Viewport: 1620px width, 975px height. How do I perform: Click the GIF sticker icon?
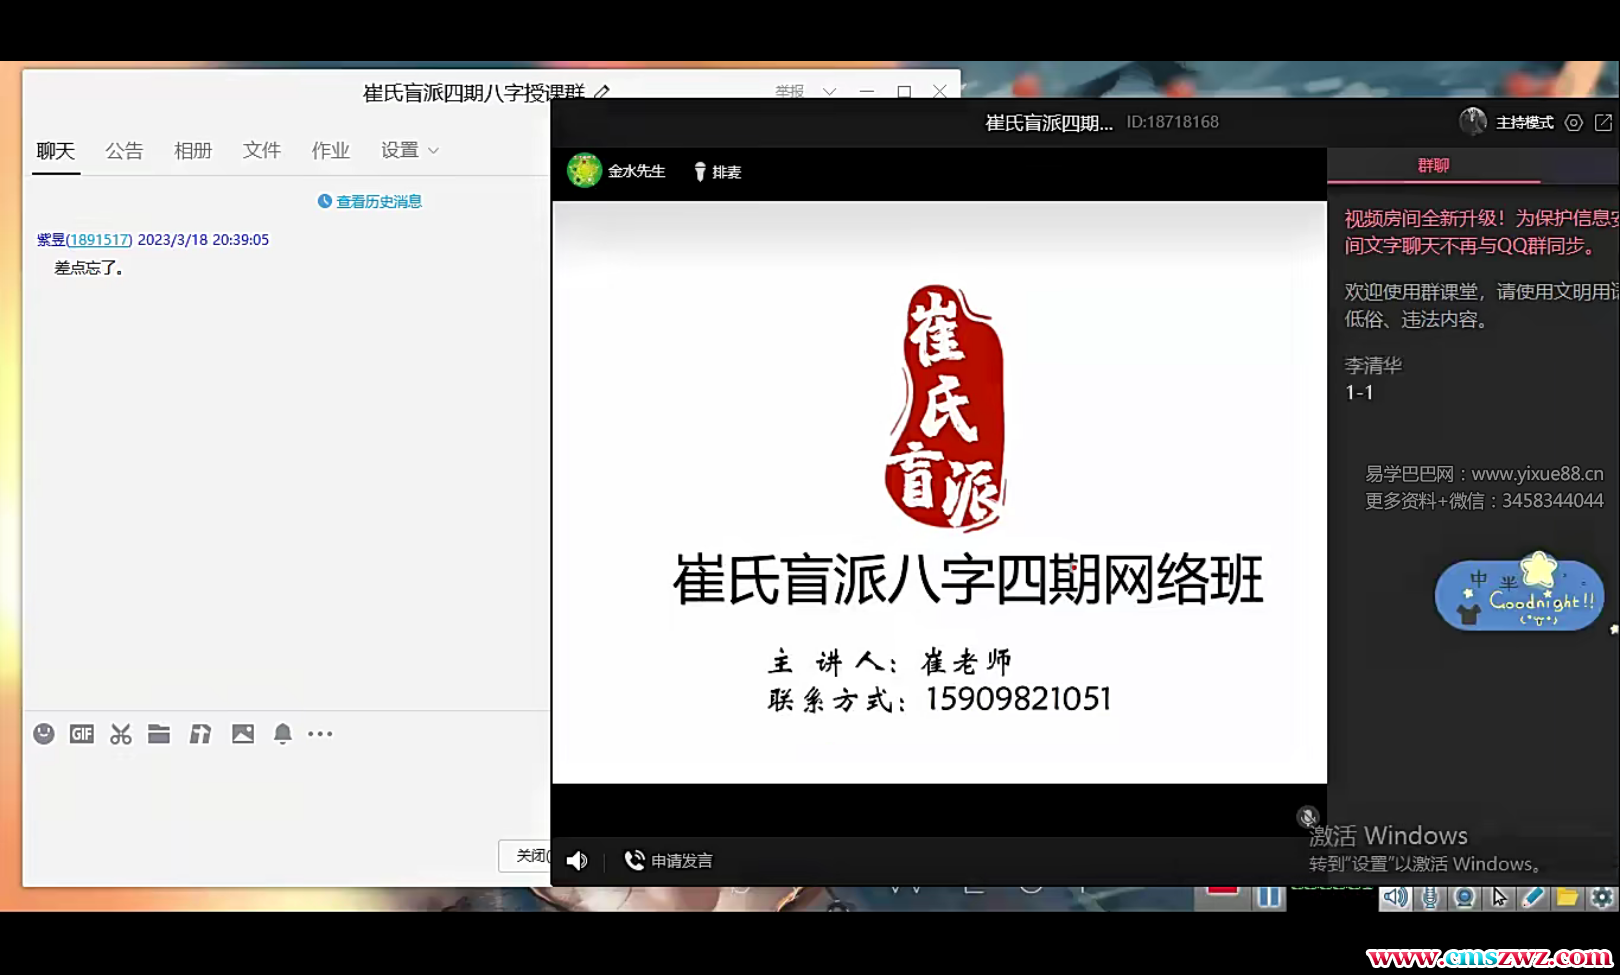point(82,734)
